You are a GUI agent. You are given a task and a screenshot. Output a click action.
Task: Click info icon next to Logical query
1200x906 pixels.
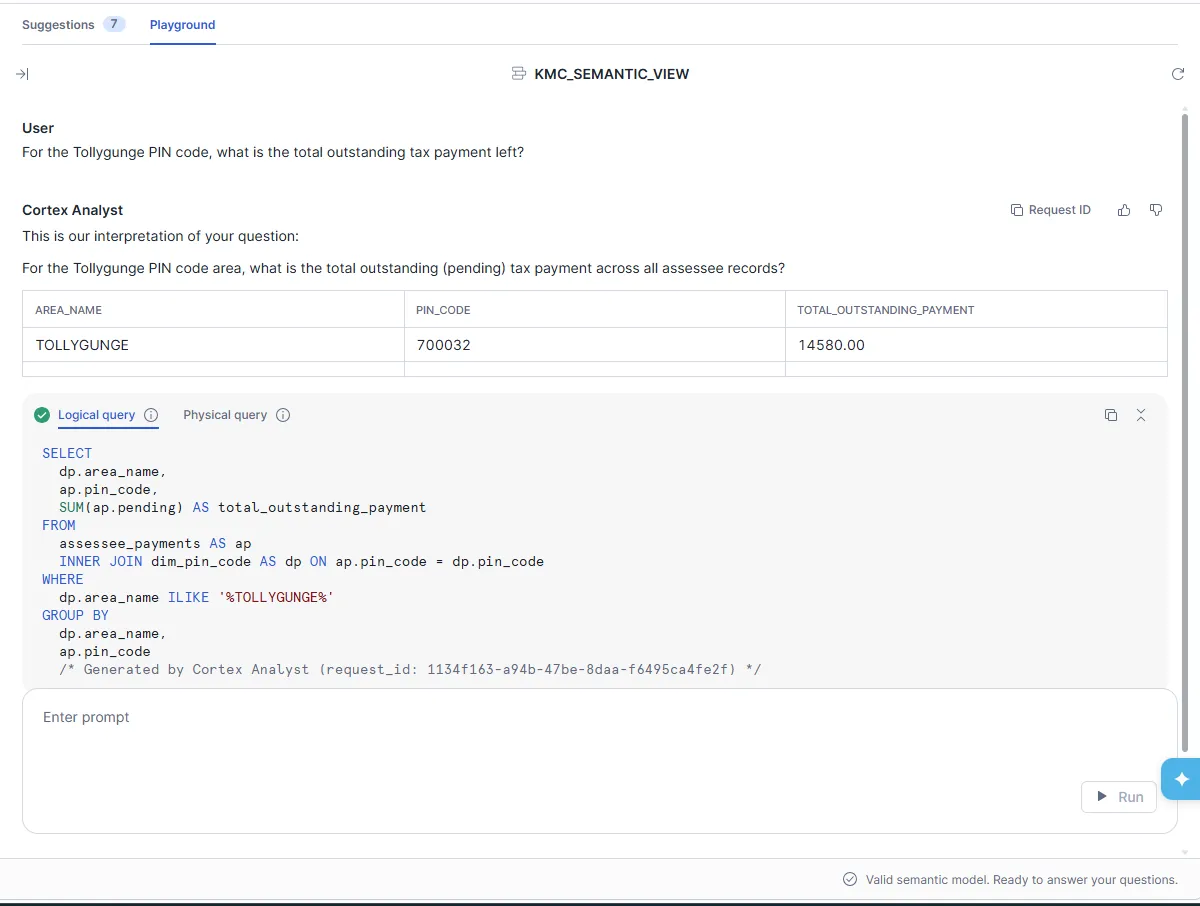click(x=151, y=415)
